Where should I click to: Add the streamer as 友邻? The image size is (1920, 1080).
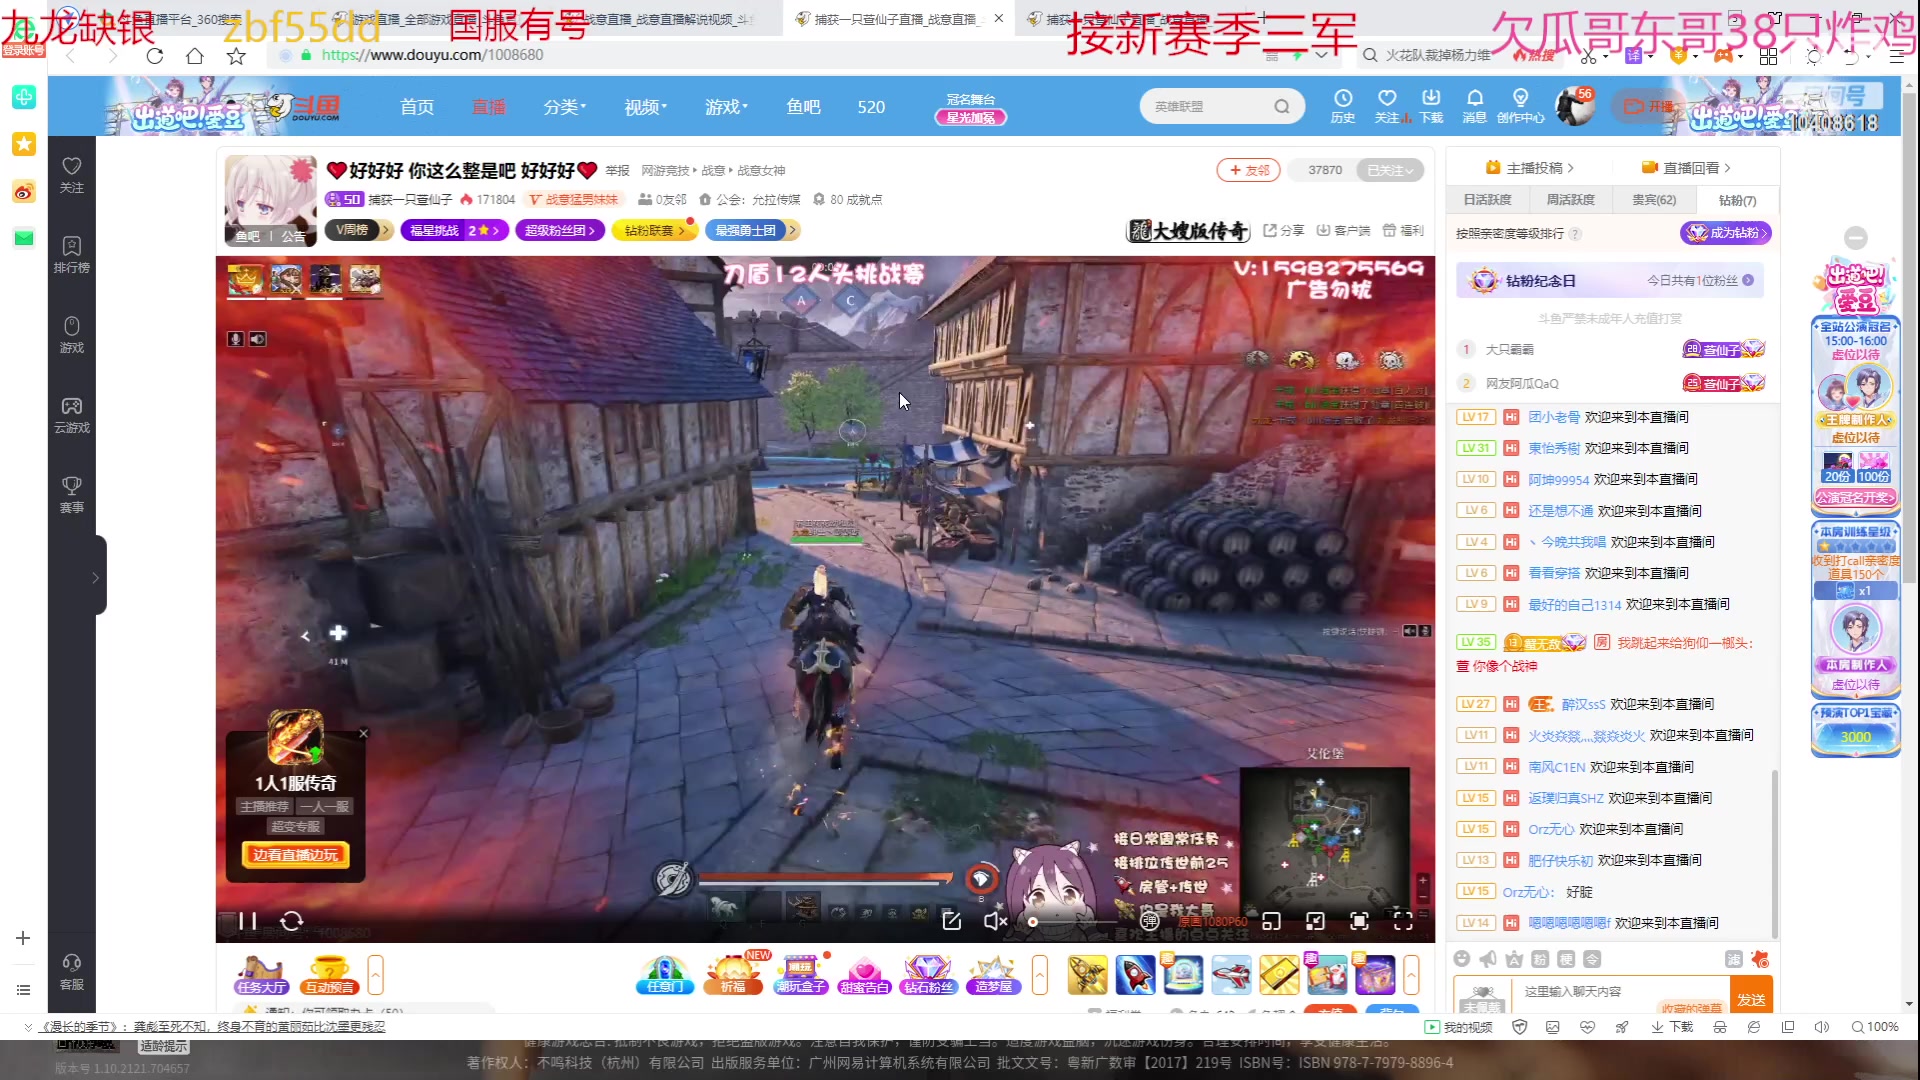tap(1248, 170)
